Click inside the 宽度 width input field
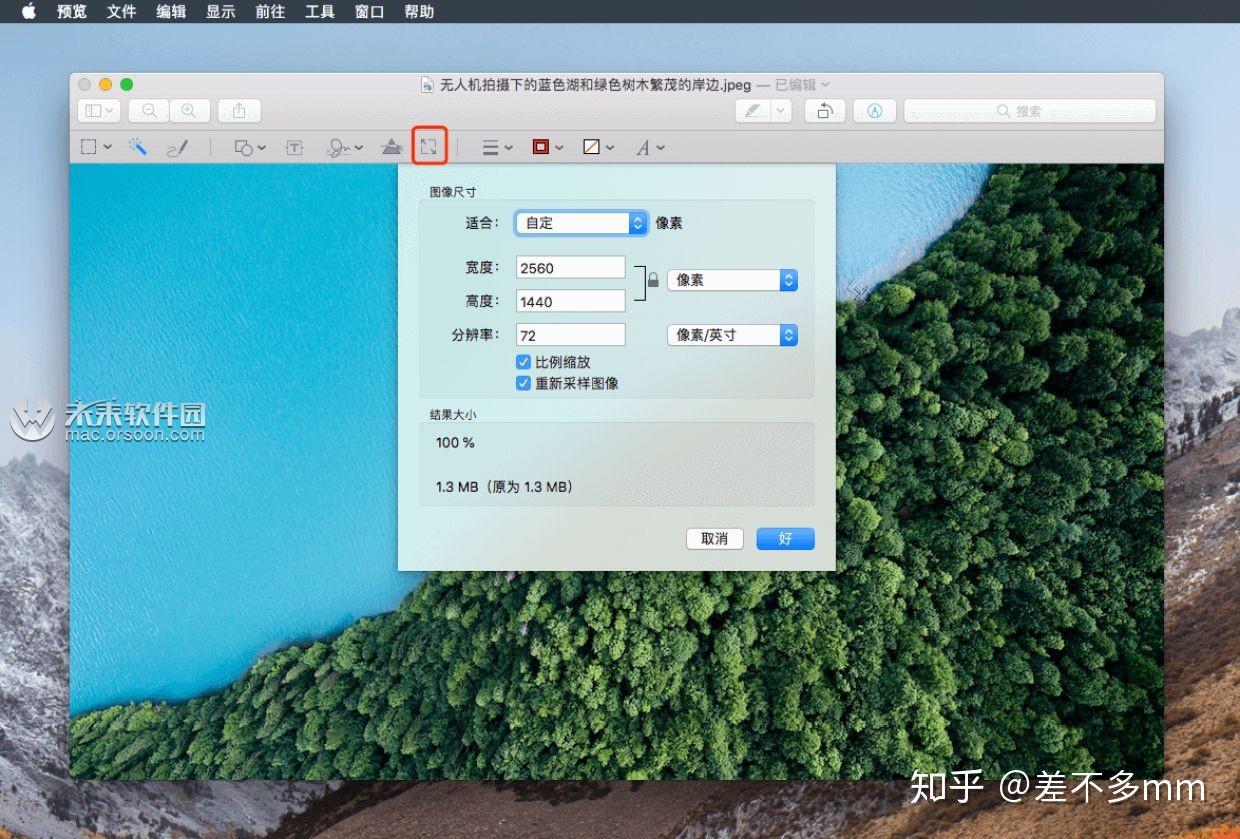This screenshot has height=839, width=1240. tap(570, 267)
